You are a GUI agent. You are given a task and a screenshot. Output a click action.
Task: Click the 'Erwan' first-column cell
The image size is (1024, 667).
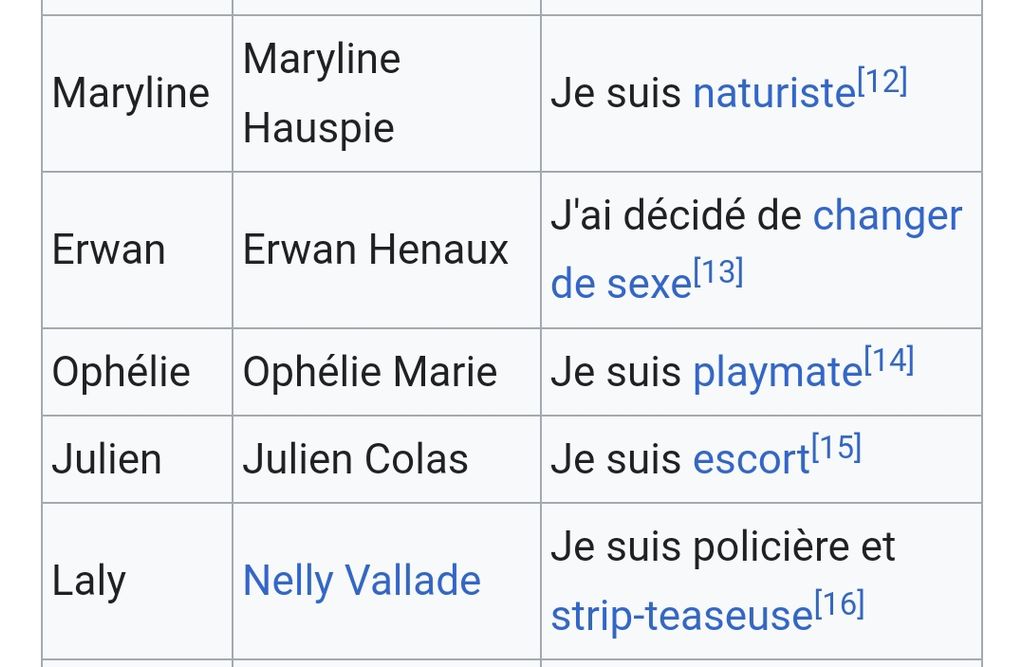tap(109, 250)
